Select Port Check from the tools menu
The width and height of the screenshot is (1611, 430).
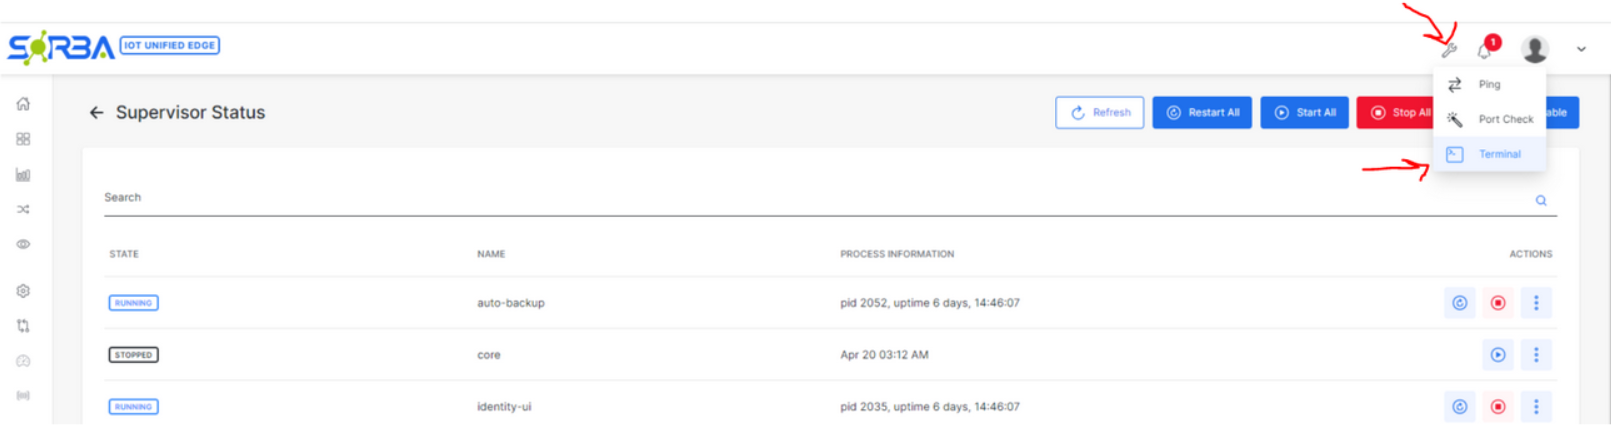(x=1505, y=119)
